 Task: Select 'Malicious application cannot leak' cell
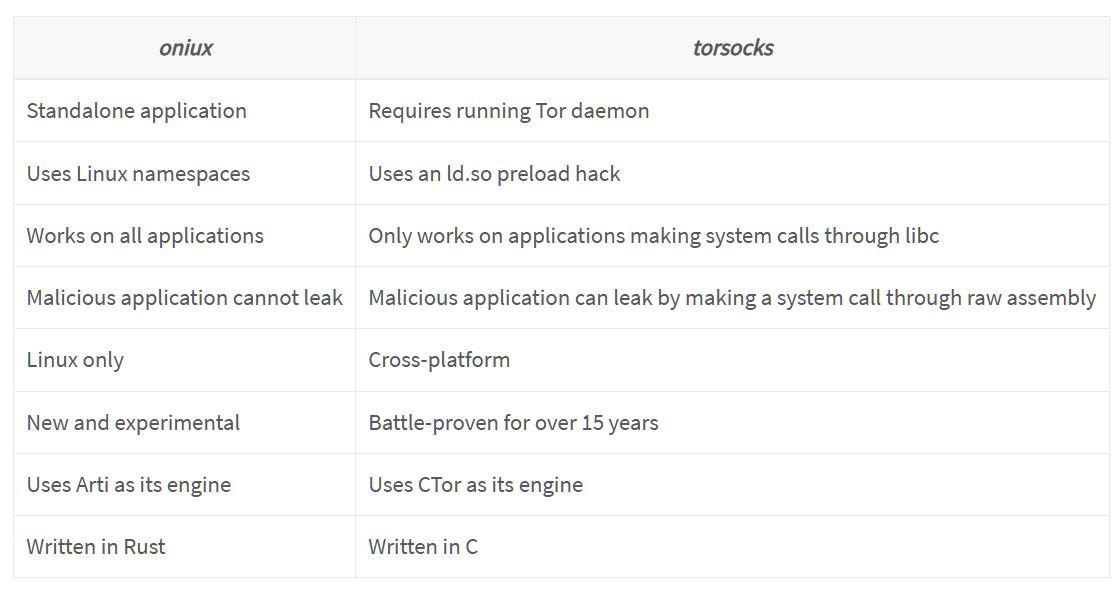click(x=185, y=298)
